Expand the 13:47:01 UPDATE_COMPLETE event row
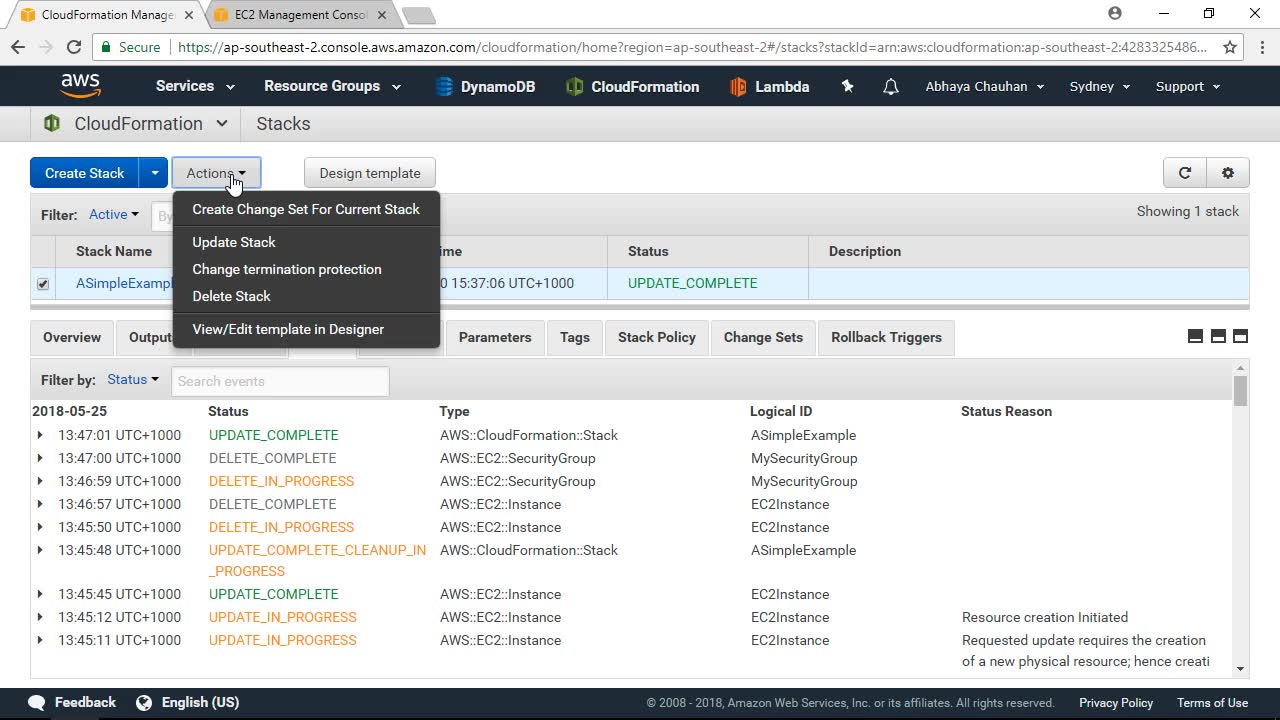This screenshot has height=720, width=1280. pyautogui.click(x=40, y=435)
